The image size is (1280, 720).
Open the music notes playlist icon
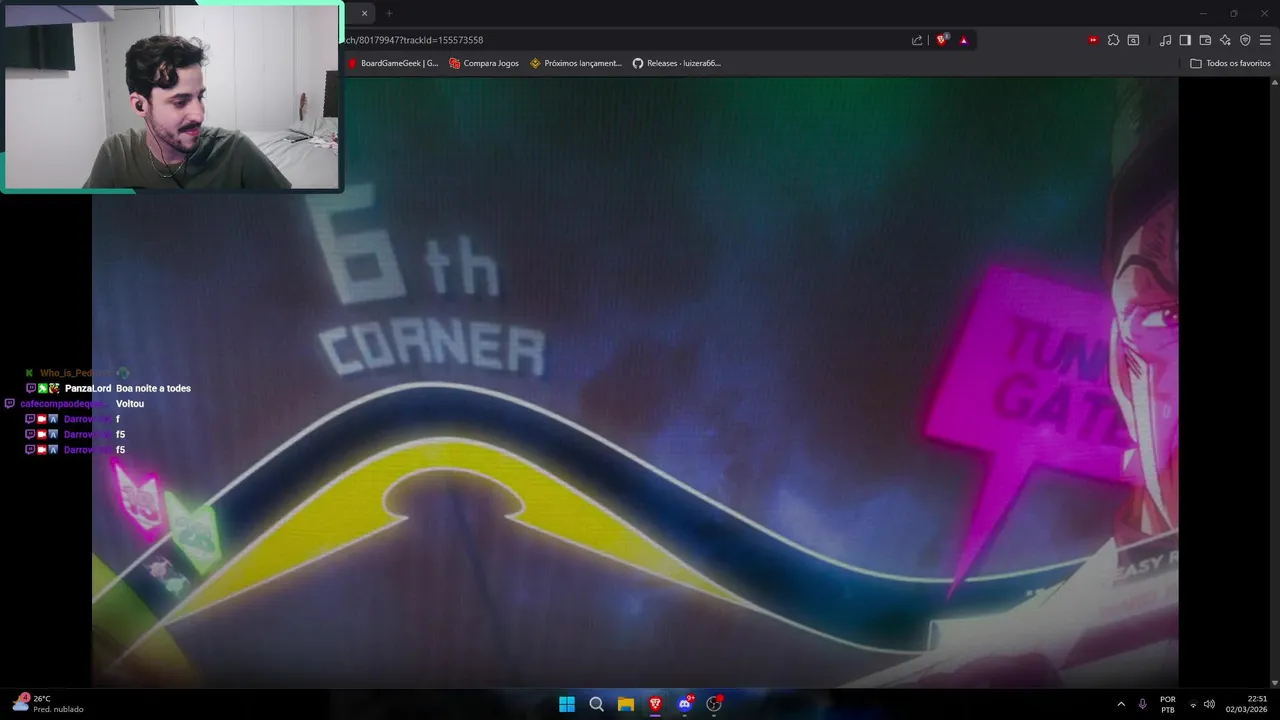coord(1165,40)
